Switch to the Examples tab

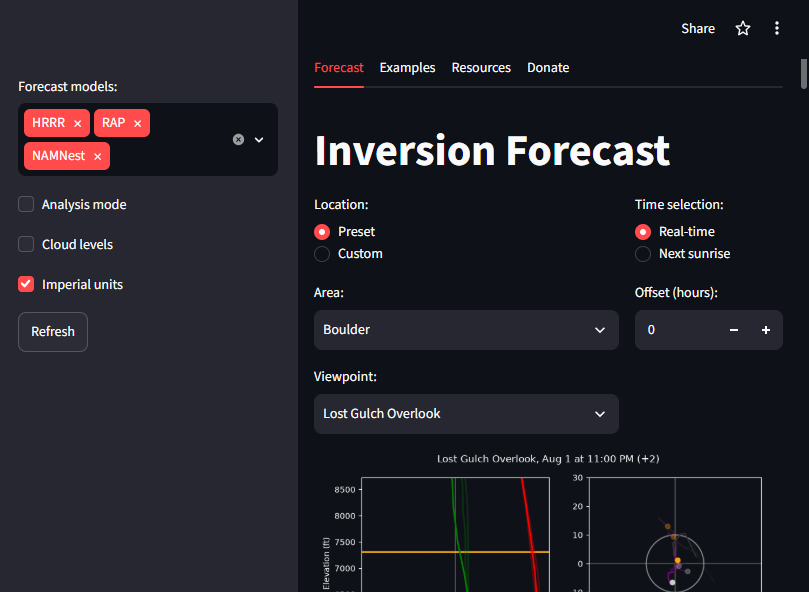408,68
